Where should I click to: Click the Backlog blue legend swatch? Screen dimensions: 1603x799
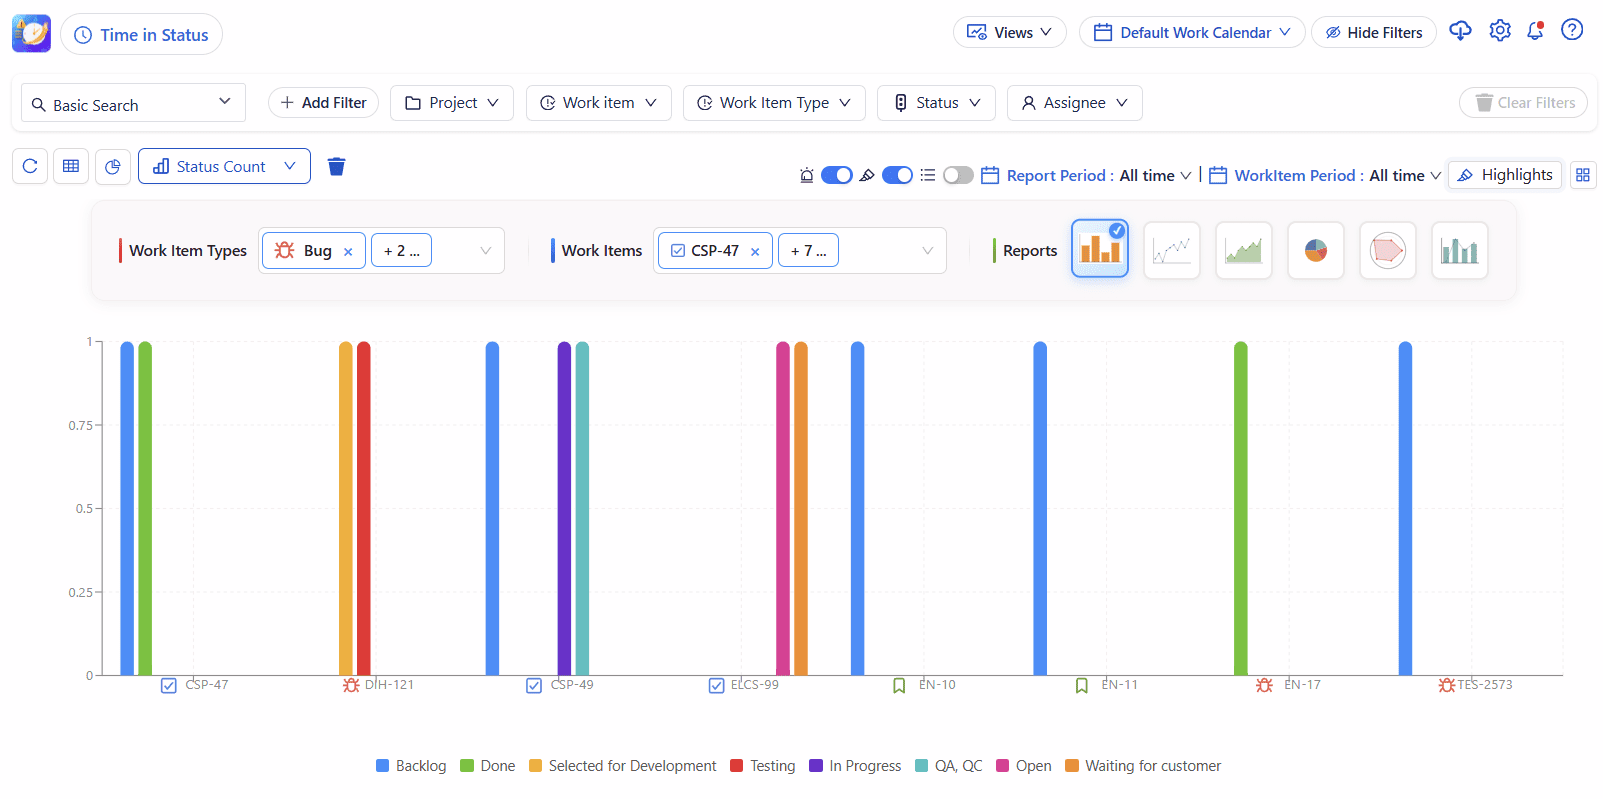382,766
